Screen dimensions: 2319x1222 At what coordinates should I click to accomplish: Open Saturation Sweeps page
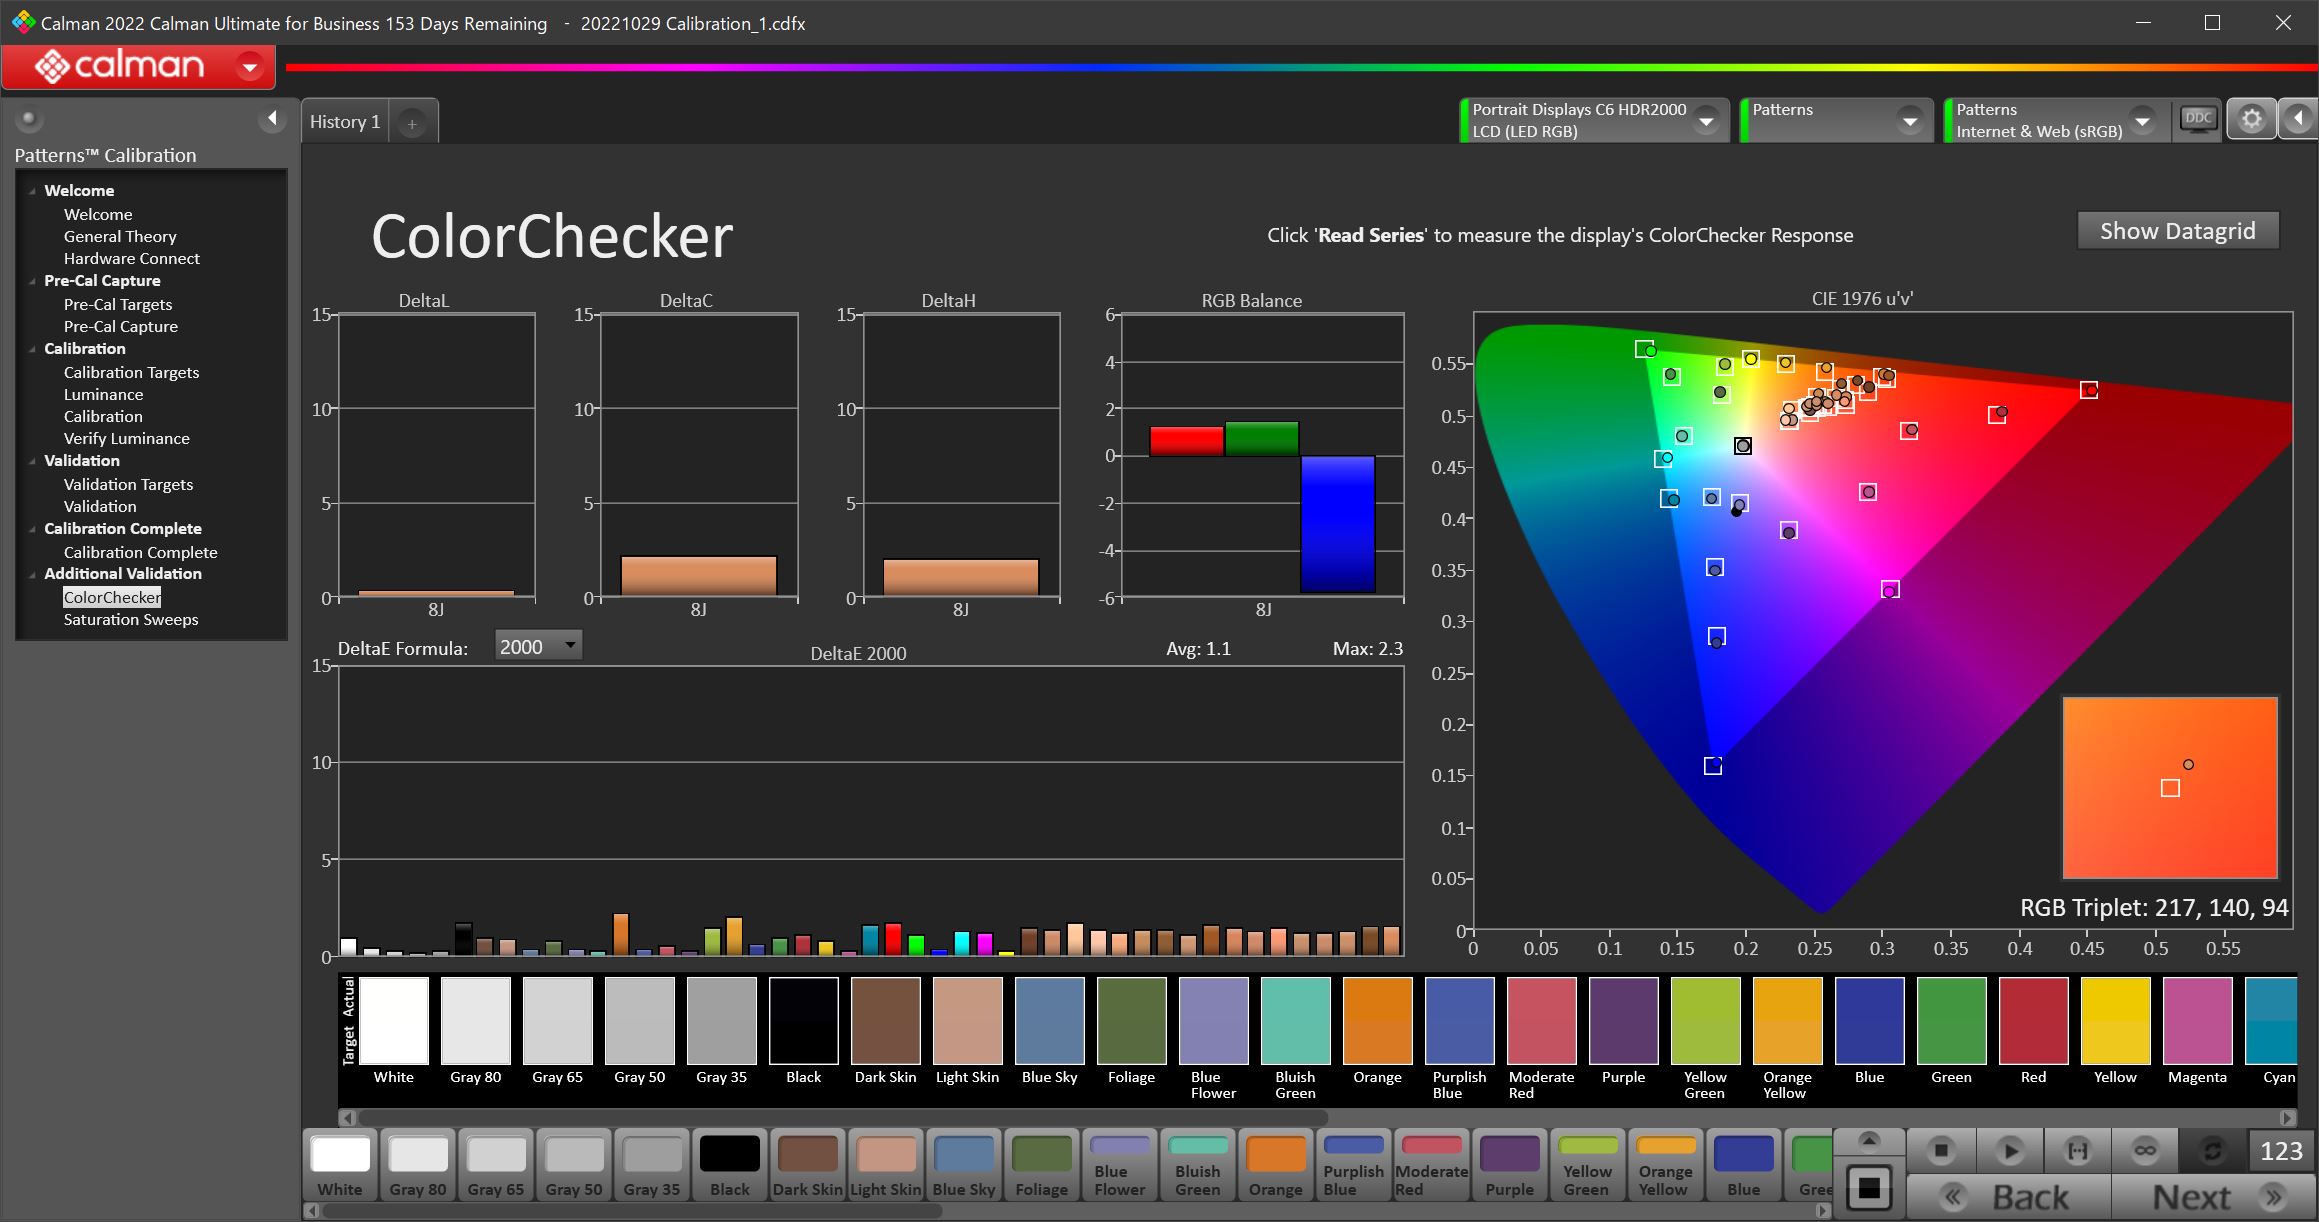pos(131,620)
